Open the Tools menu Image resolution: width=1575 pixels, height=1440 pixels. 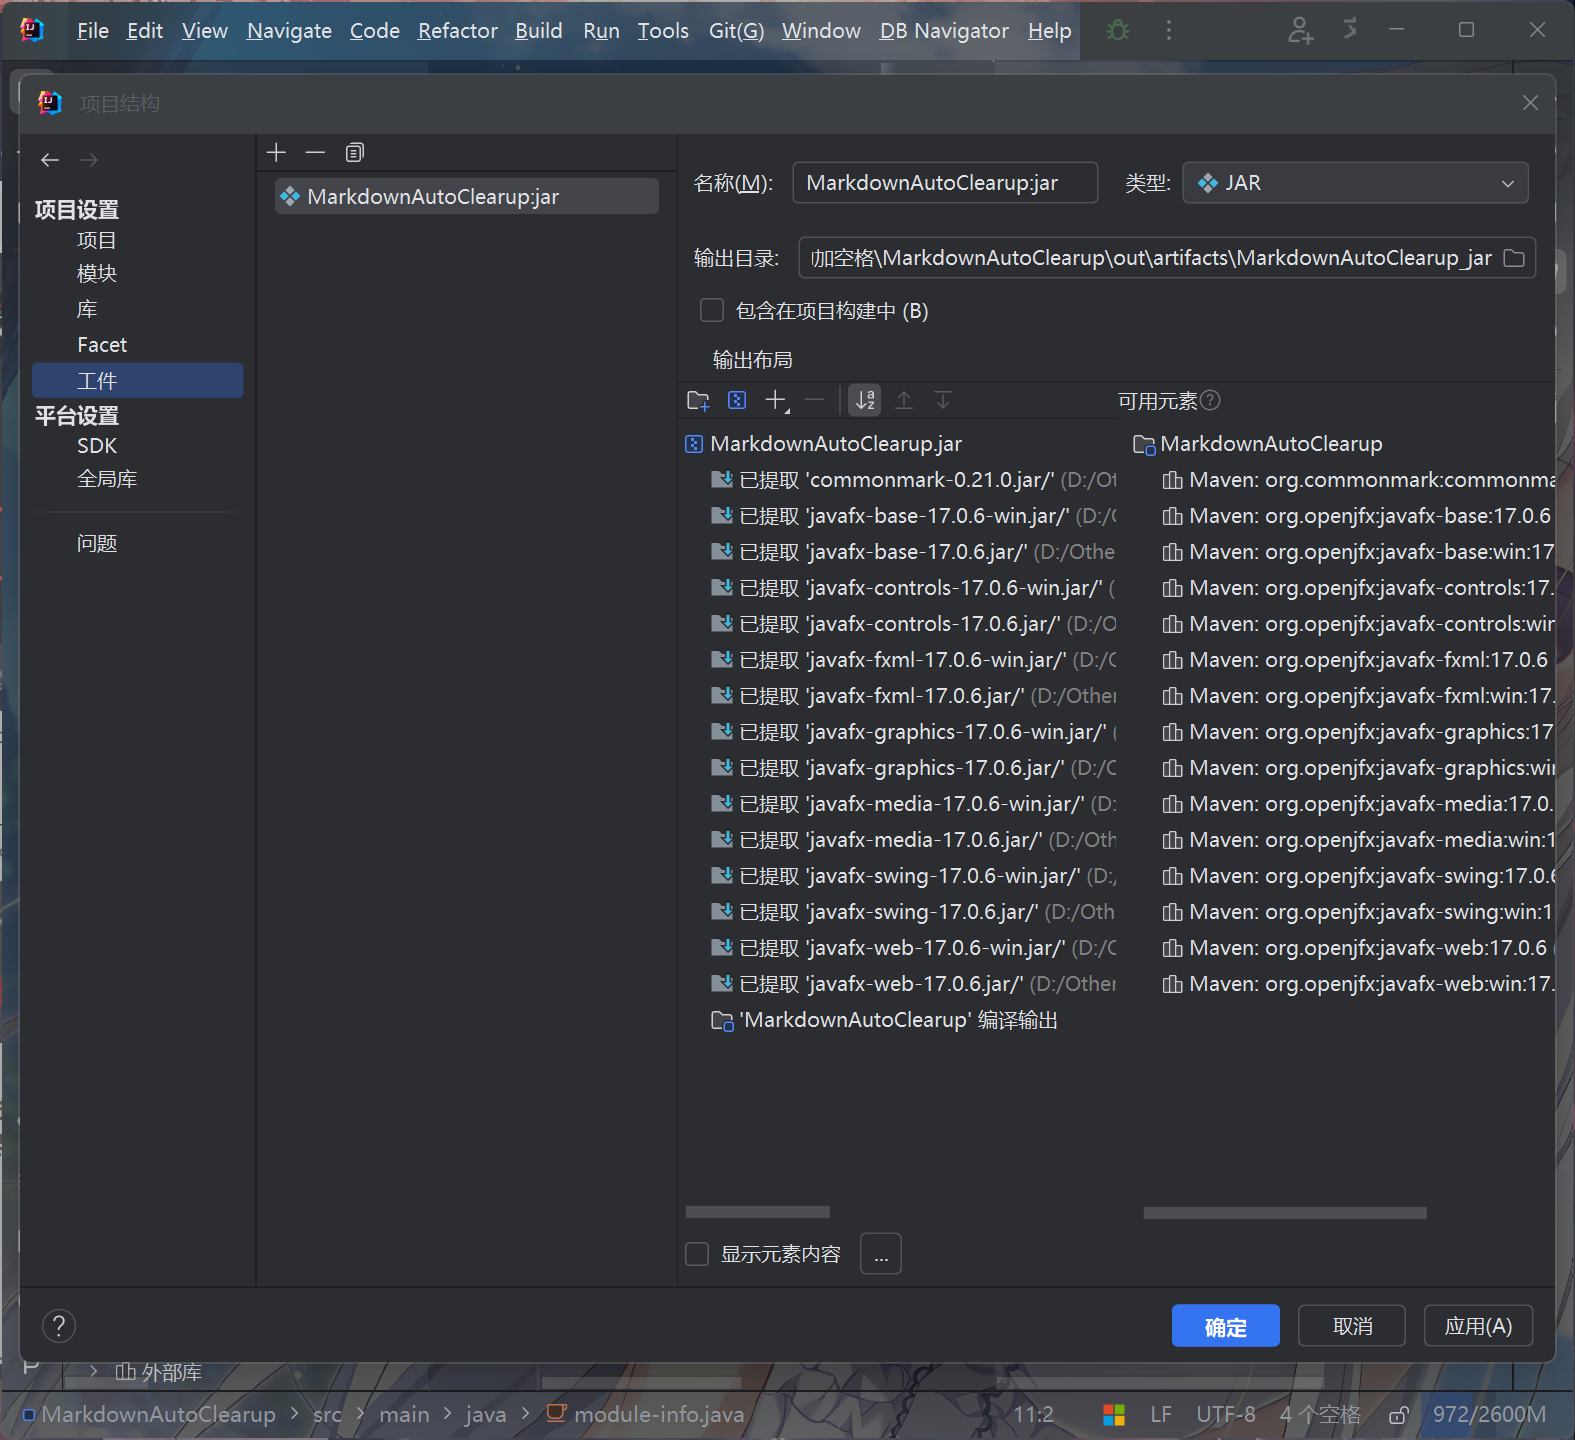(663, 31)
